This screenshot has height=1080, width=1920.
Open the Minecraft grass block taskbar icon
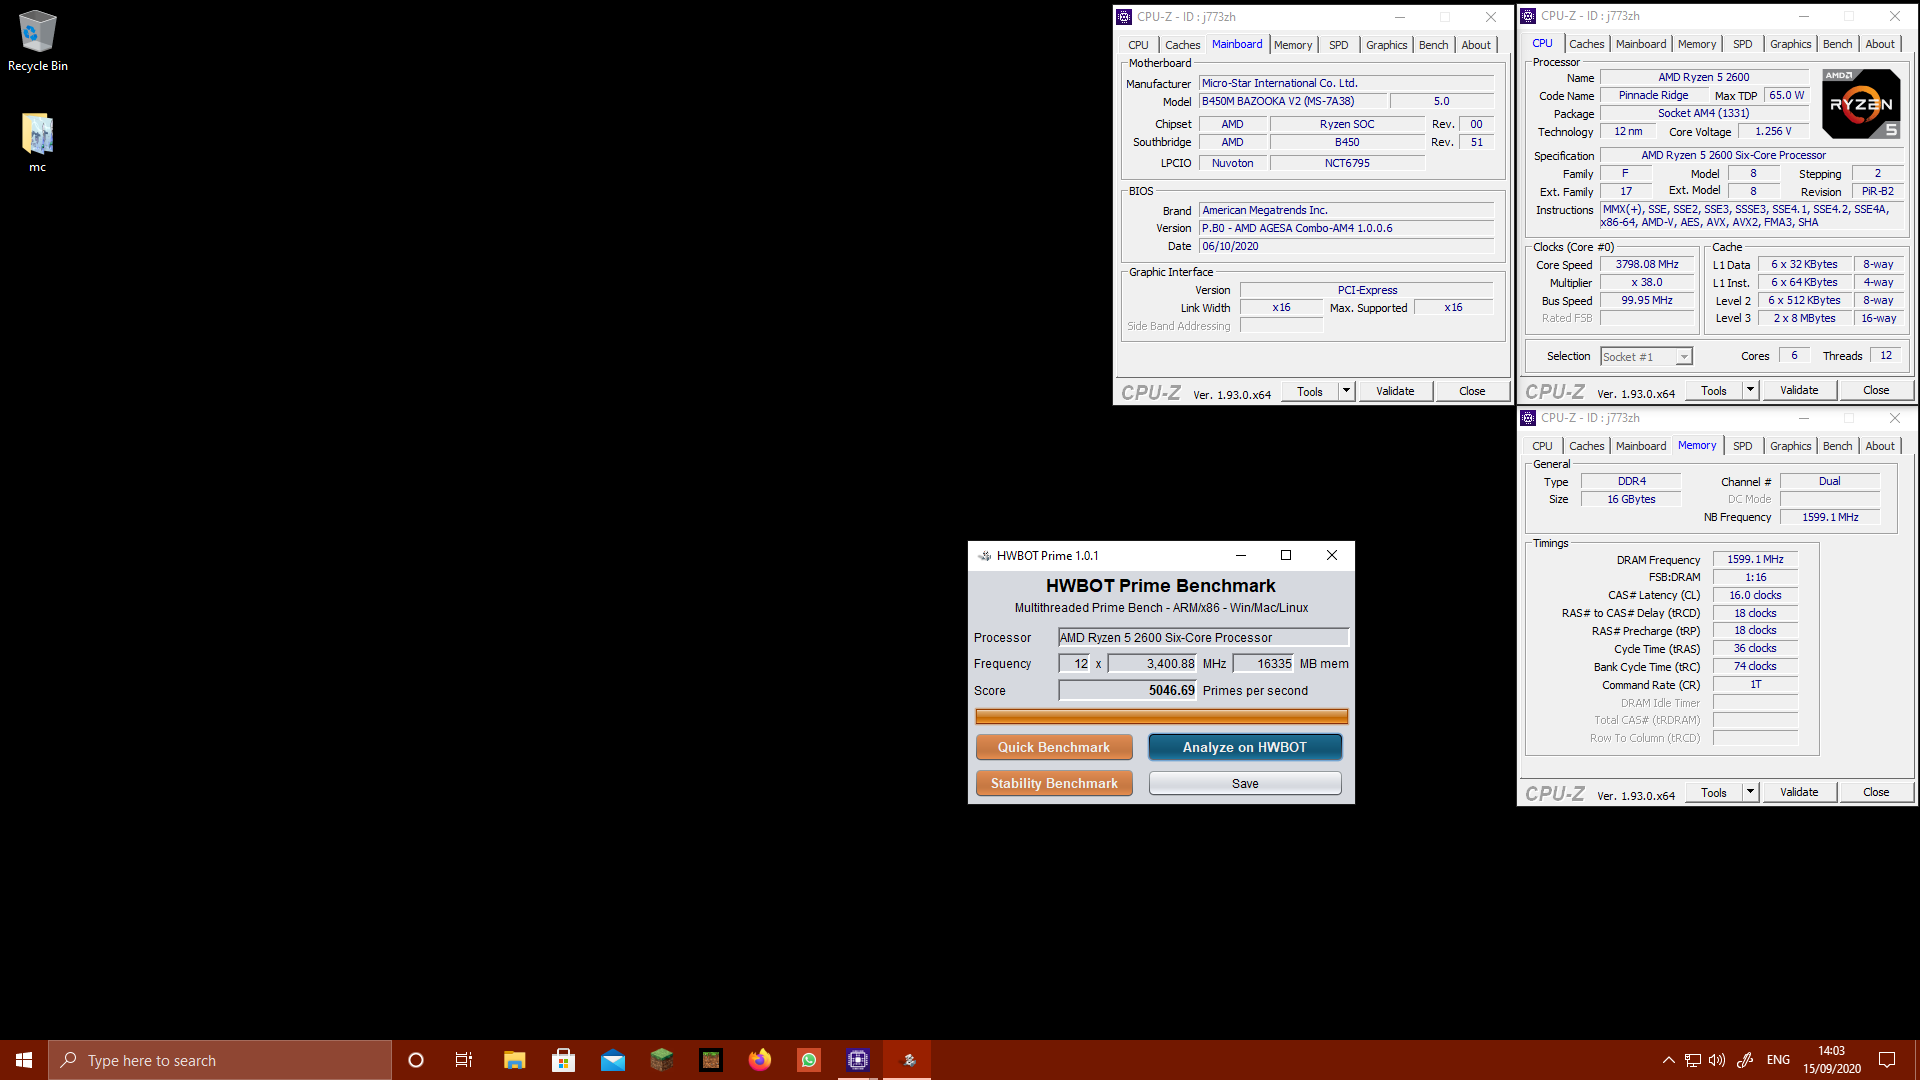[661, 1060]
